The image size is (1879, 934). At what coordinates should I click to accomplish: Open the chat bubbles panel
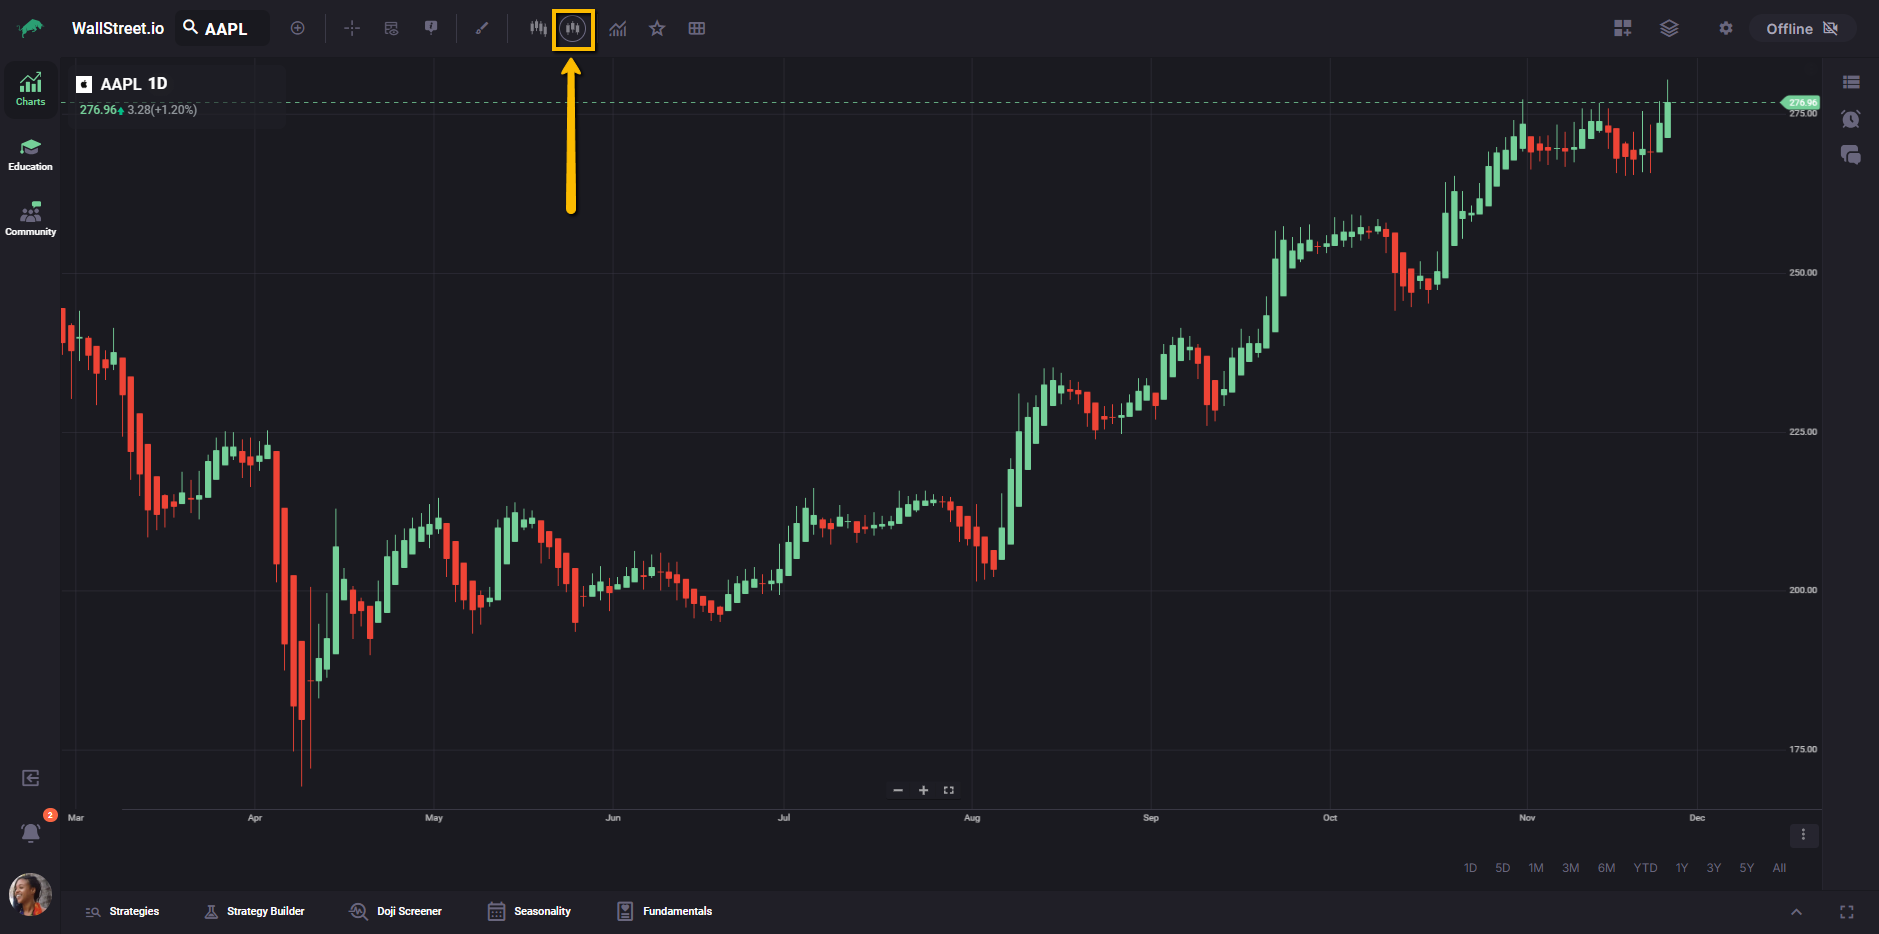point(1850,155)
